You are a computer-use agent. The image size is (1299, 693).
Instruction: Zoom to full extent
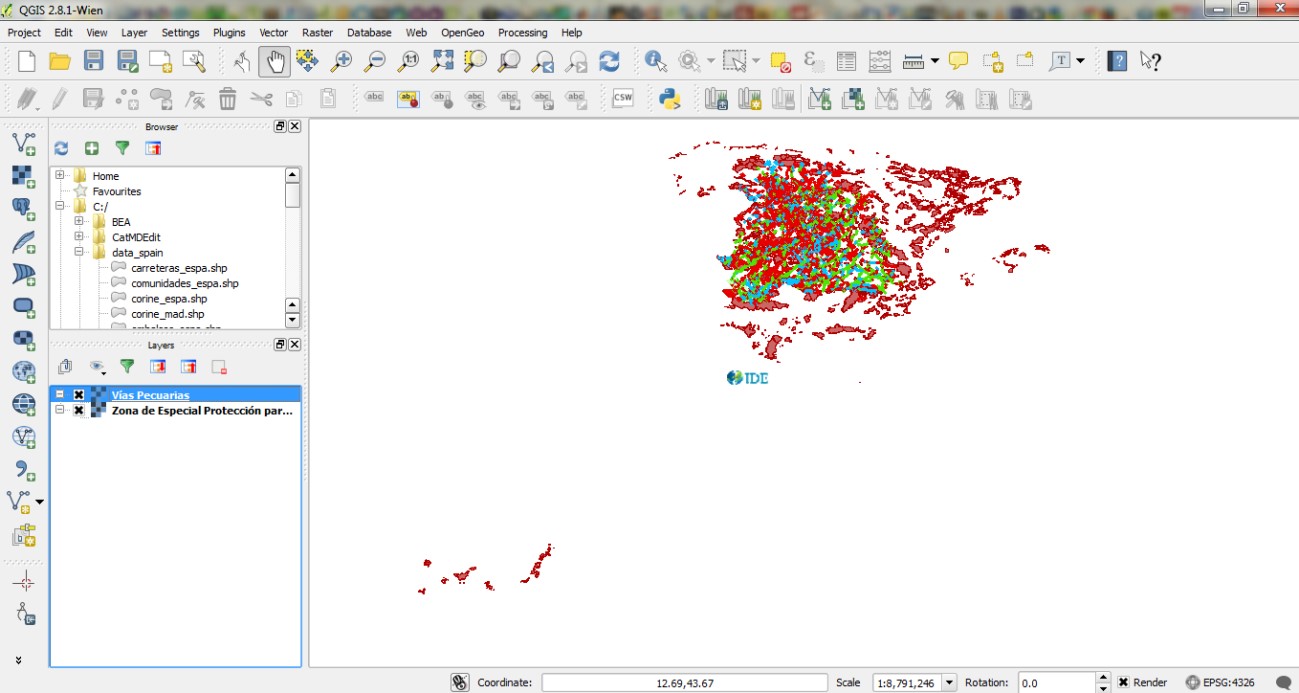click(x=442, y=62)
